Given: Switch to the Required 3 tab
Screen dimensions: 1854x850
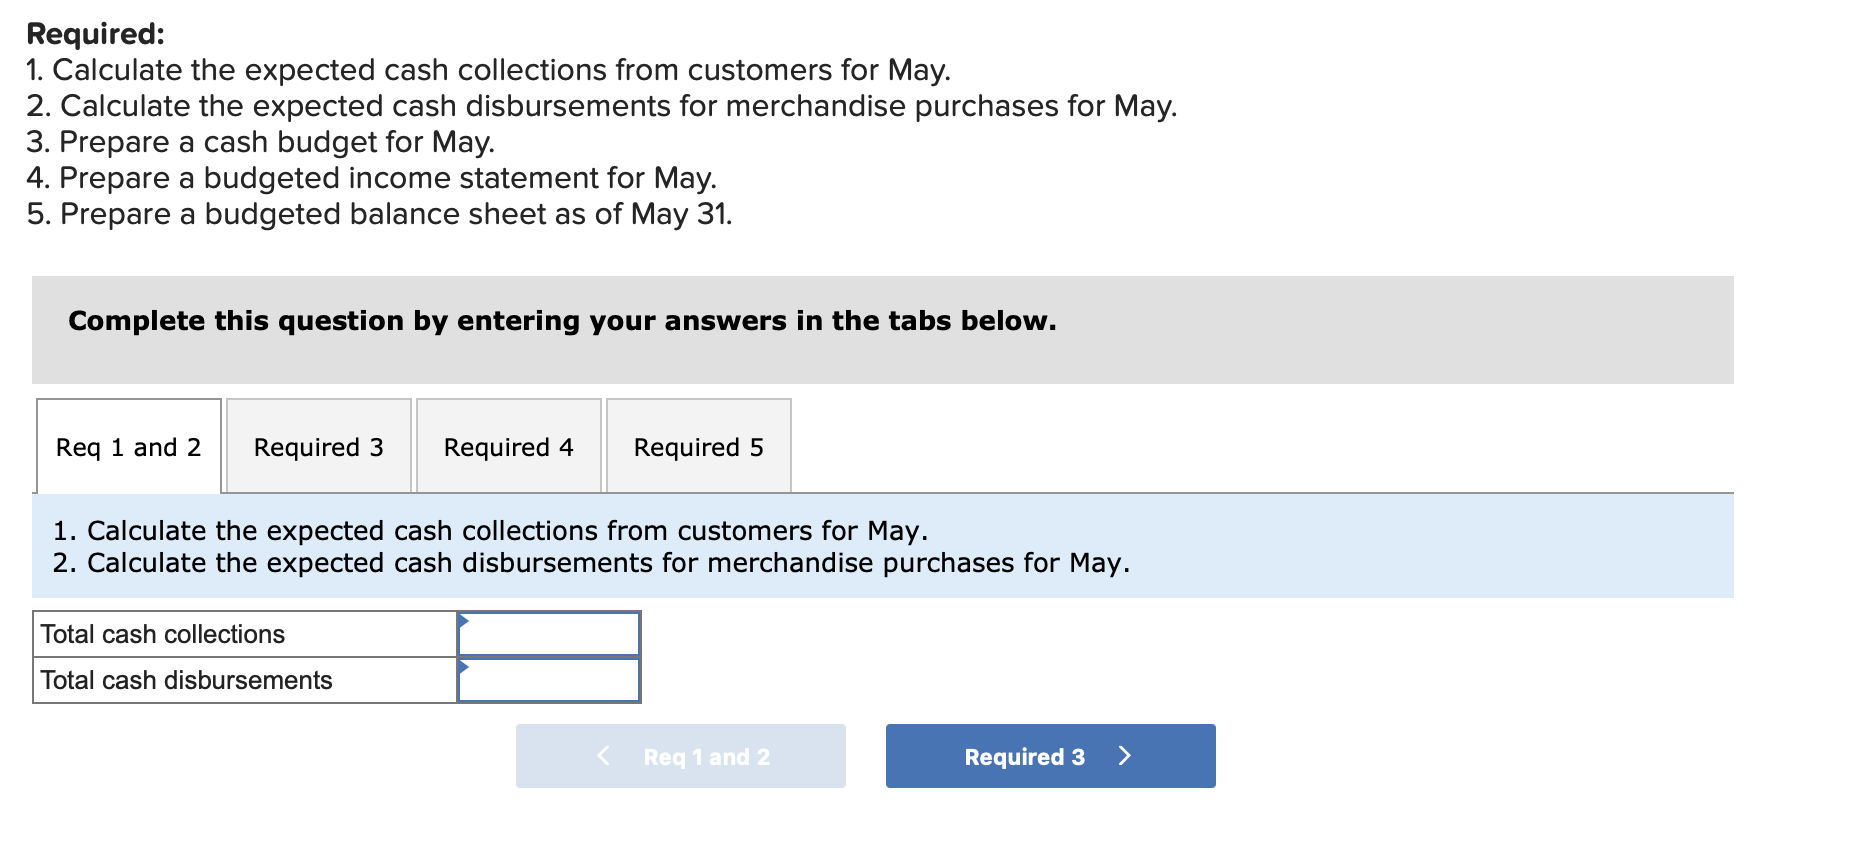Looking at the screenshot, I should (318, 447).
